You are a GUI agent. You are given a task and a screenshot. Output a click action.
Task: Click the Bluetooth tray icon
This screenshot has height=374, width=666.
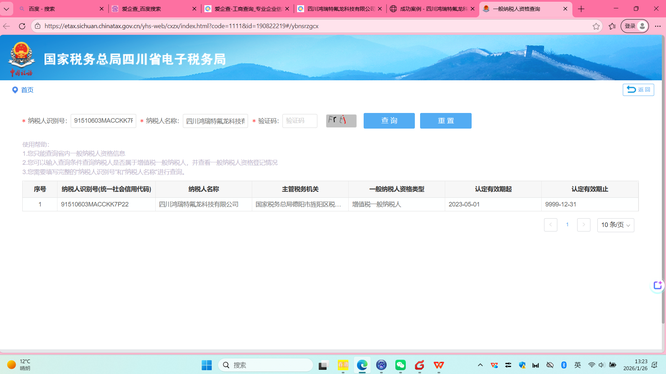(x=564, y=365)
